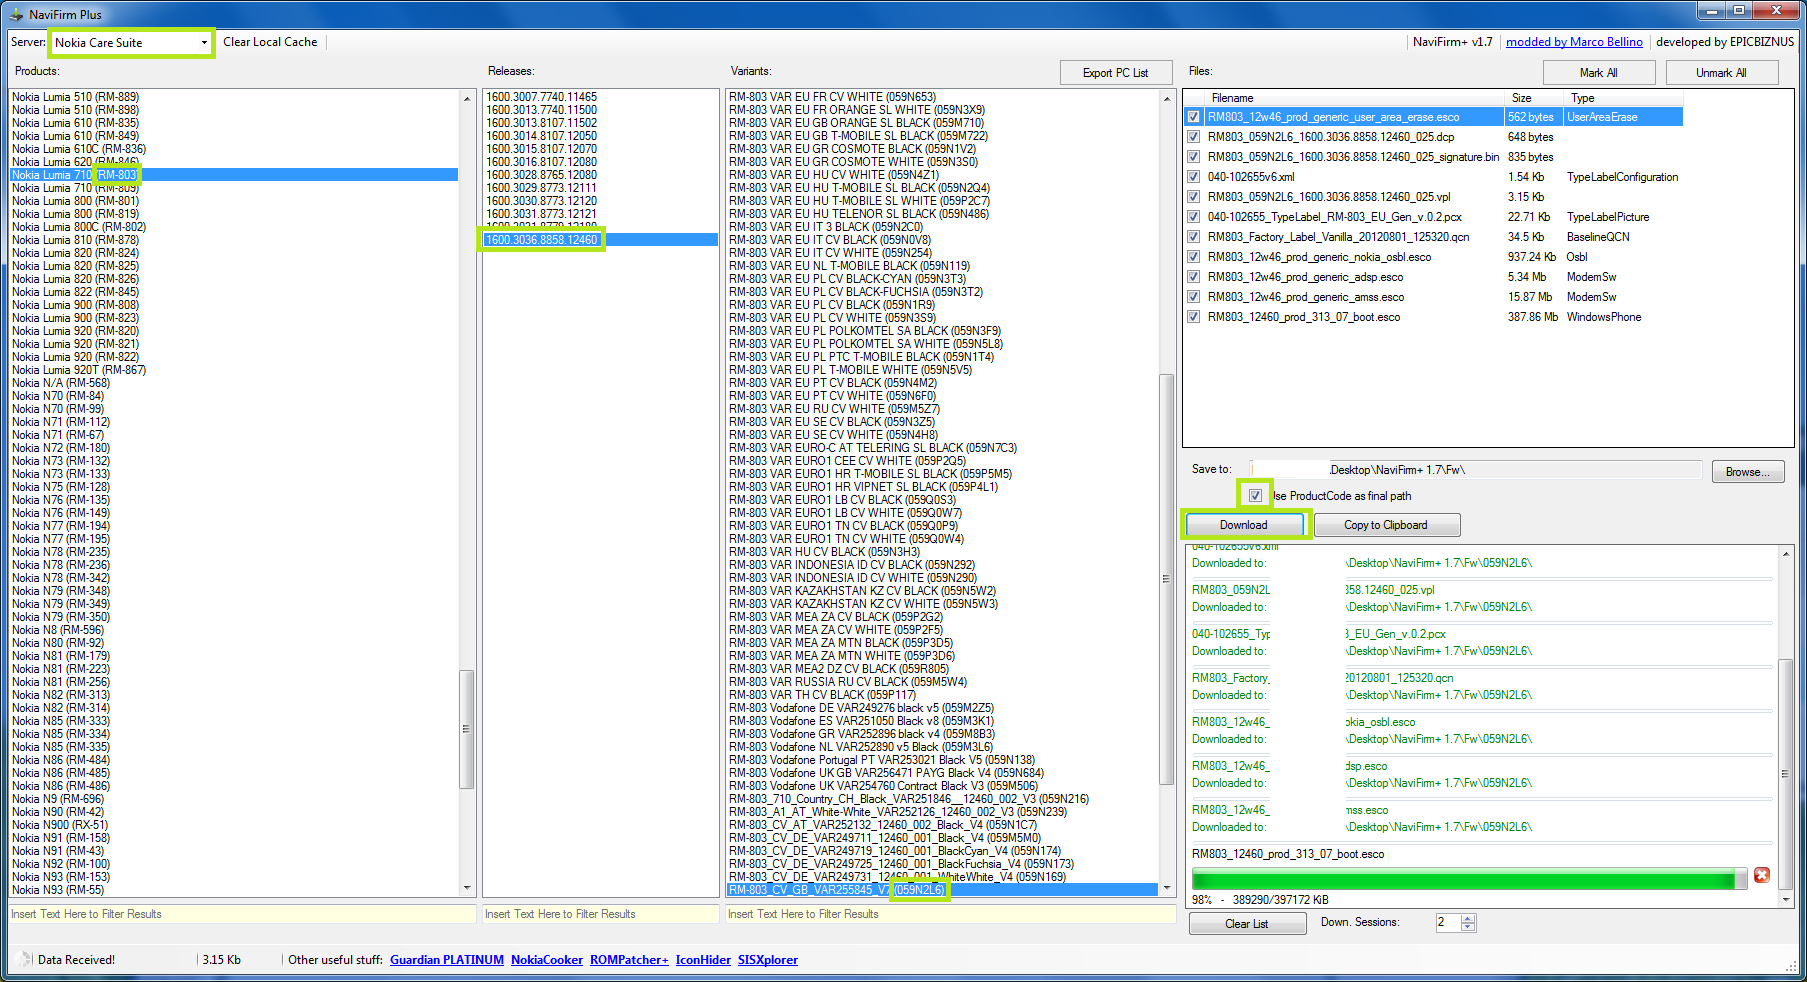The height and width of the screenshot is (982, 1807).
Task: Click the Save to path field
Action: pos(1476,470)
